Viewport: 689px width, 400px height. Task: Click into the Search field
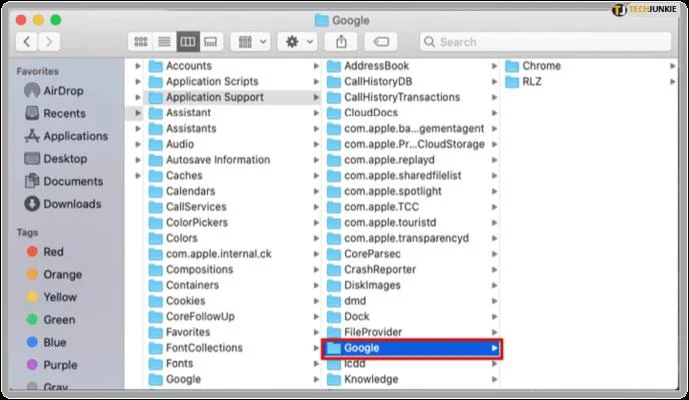point(545,42)
